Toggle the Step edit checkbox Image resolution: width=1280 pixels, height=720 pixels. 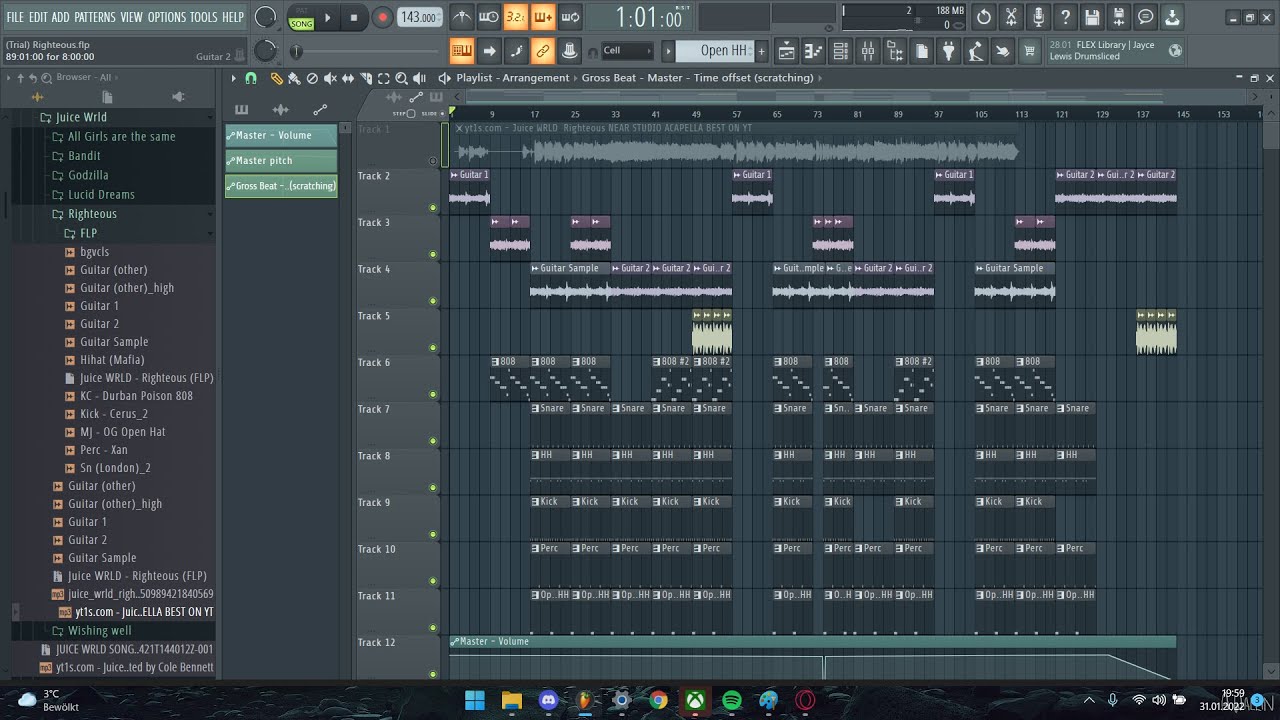point(410,114)
